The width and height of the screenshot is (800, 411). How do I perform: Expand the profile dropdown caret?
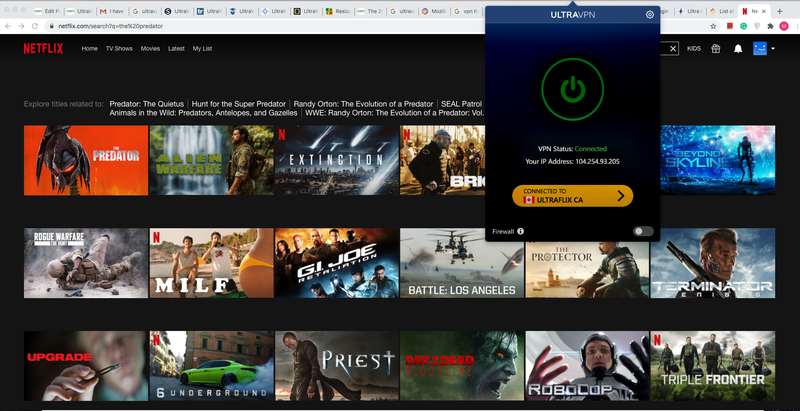773,49
